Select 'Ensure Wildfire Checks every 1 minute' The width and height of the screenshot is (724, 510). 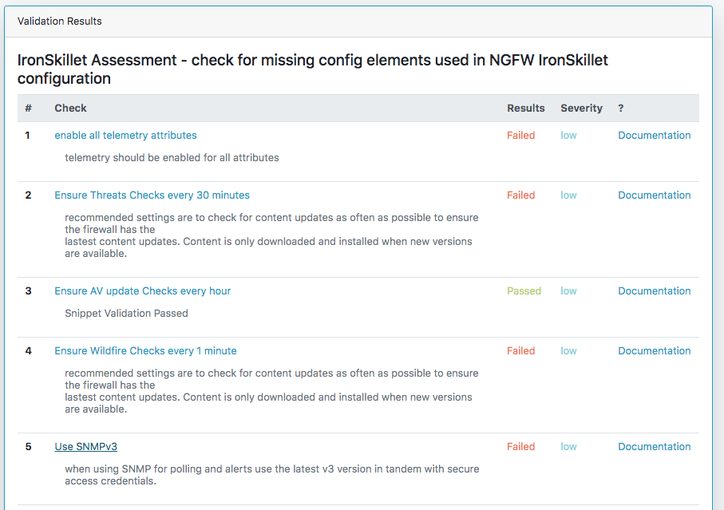(145, 351)
